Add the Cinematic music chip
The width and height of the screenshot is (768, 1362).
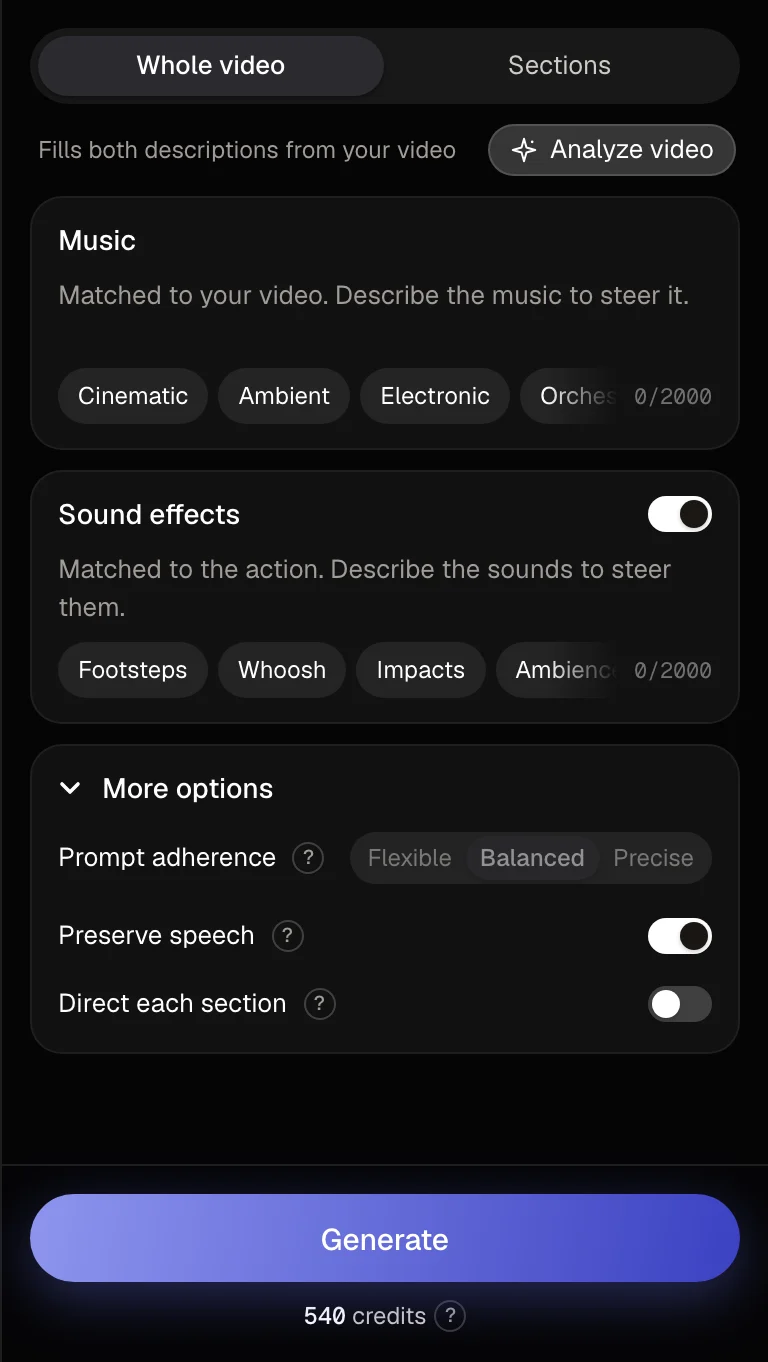click(x=133, y=396)
